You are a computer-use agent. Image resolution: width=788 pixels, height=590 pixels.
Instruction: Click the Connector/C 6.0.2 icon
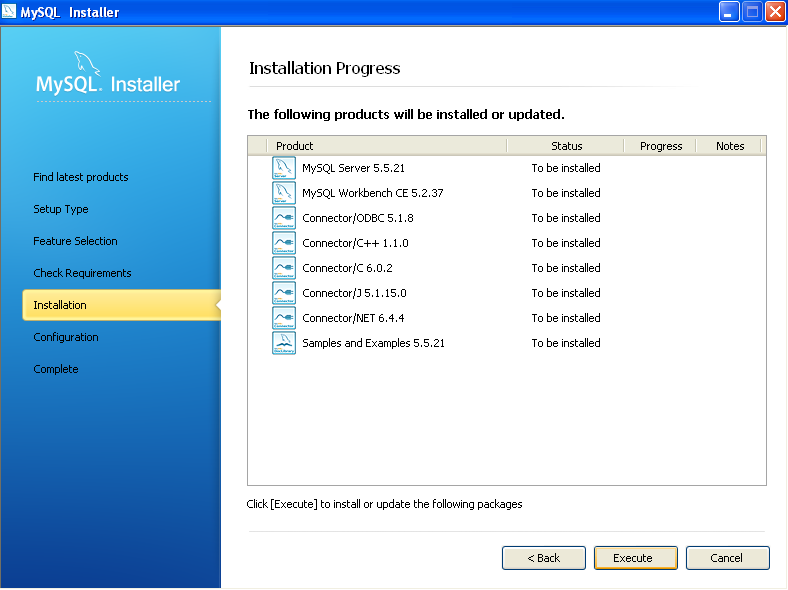pyautogui.click(x=284, y=268)
